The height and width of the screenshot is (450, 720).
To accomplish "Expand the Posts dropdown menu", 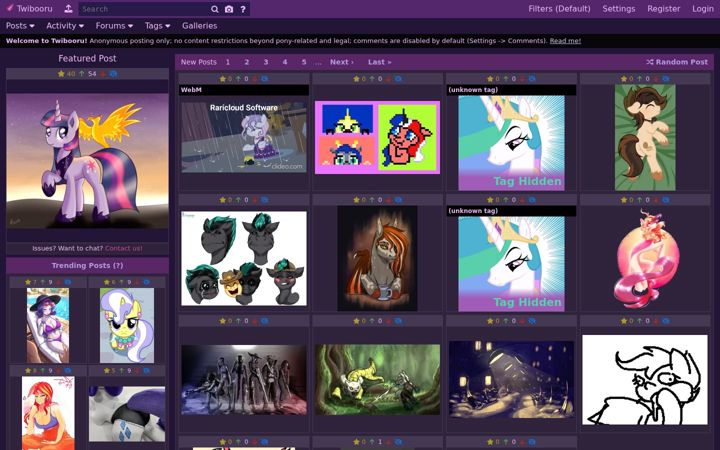I will [20, 26].
